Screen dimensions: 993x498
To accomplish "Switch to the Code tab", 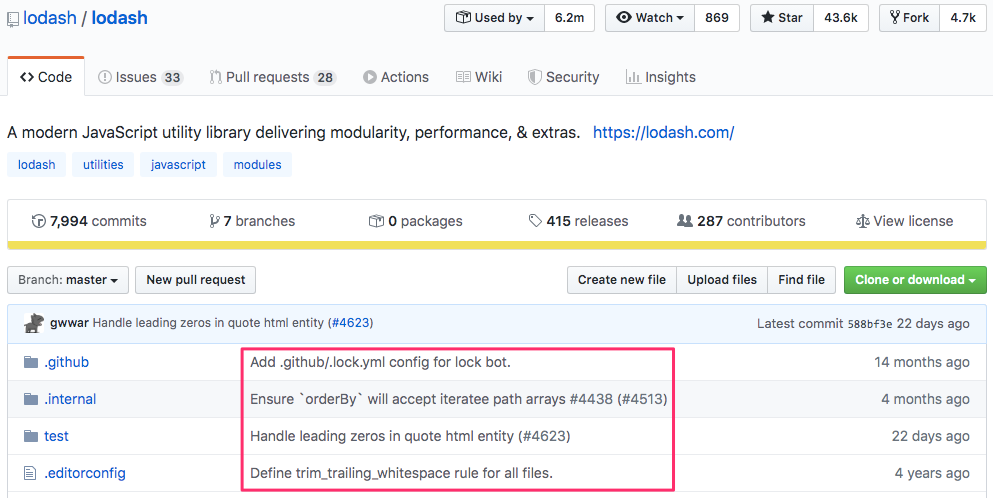I will 46,77.
